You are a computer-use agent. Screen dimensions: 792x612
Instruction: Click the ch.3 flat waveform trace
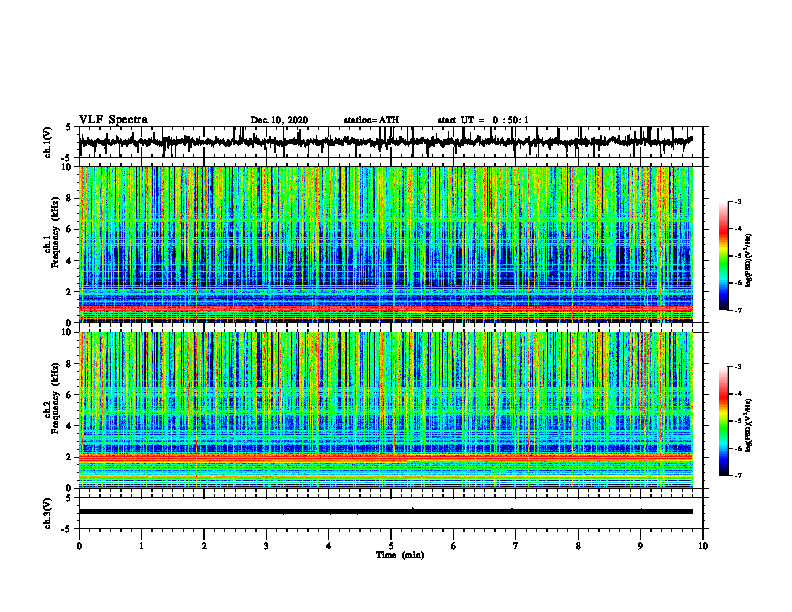(x=385, y=512)
